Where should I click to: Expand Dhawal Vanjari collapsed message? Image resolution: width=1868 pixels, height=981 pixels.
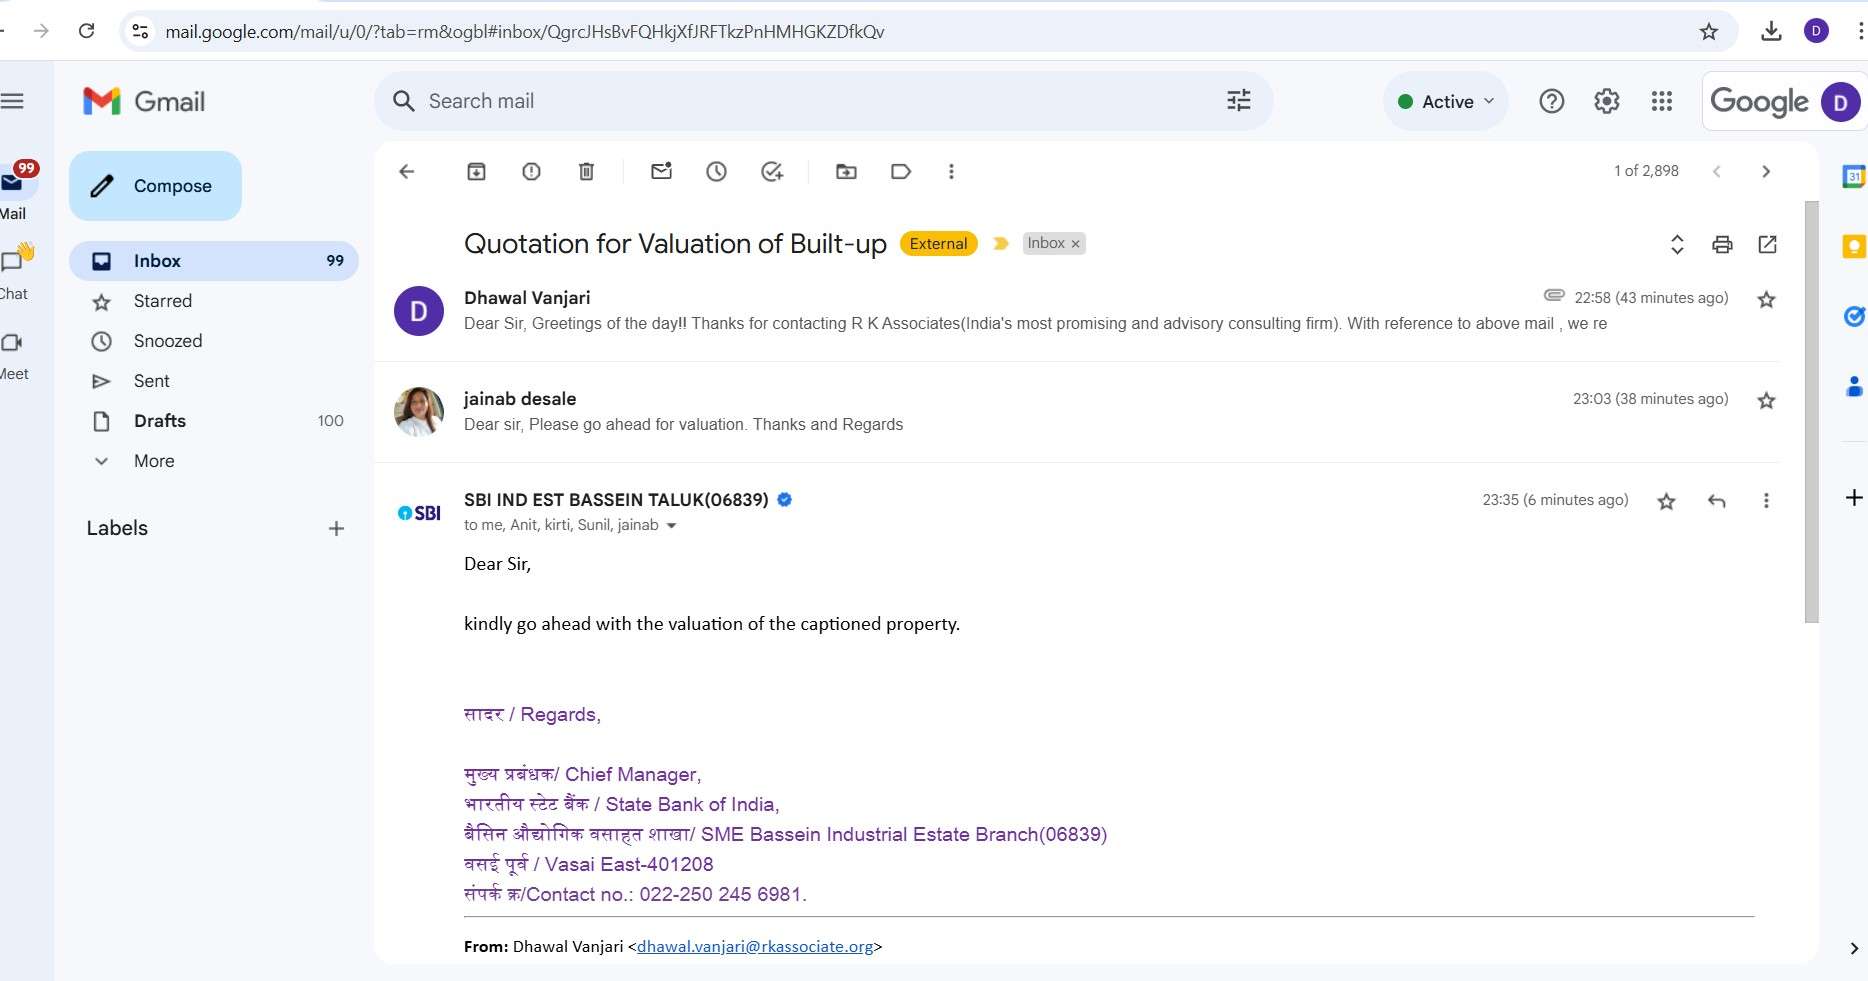pos(1075,311)
